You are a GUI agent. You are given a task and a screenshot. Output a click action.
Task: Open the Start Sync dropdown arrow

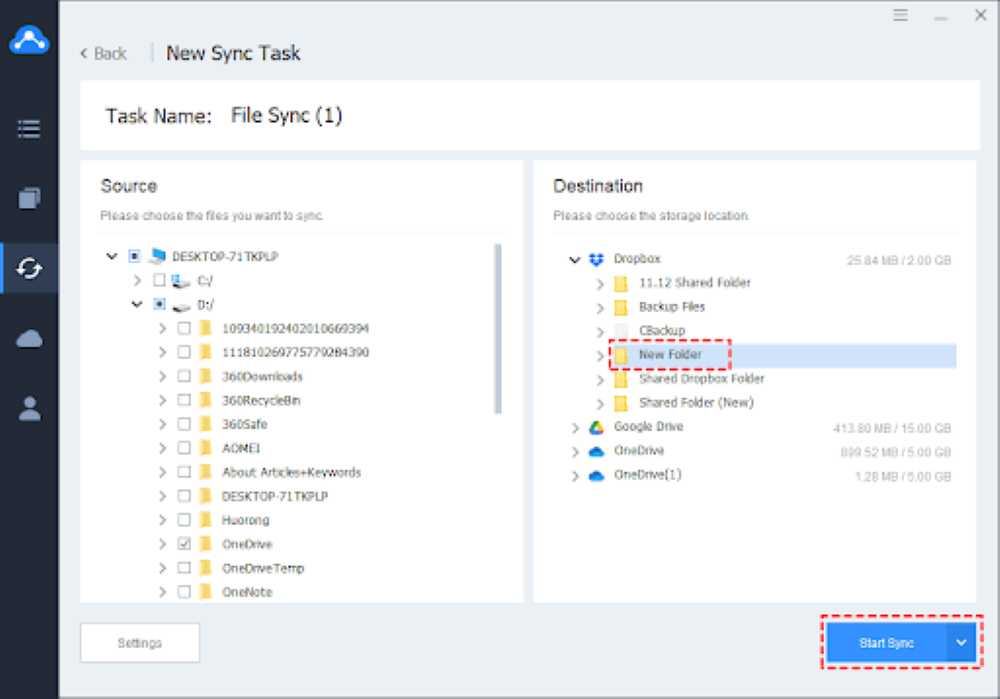961,643
